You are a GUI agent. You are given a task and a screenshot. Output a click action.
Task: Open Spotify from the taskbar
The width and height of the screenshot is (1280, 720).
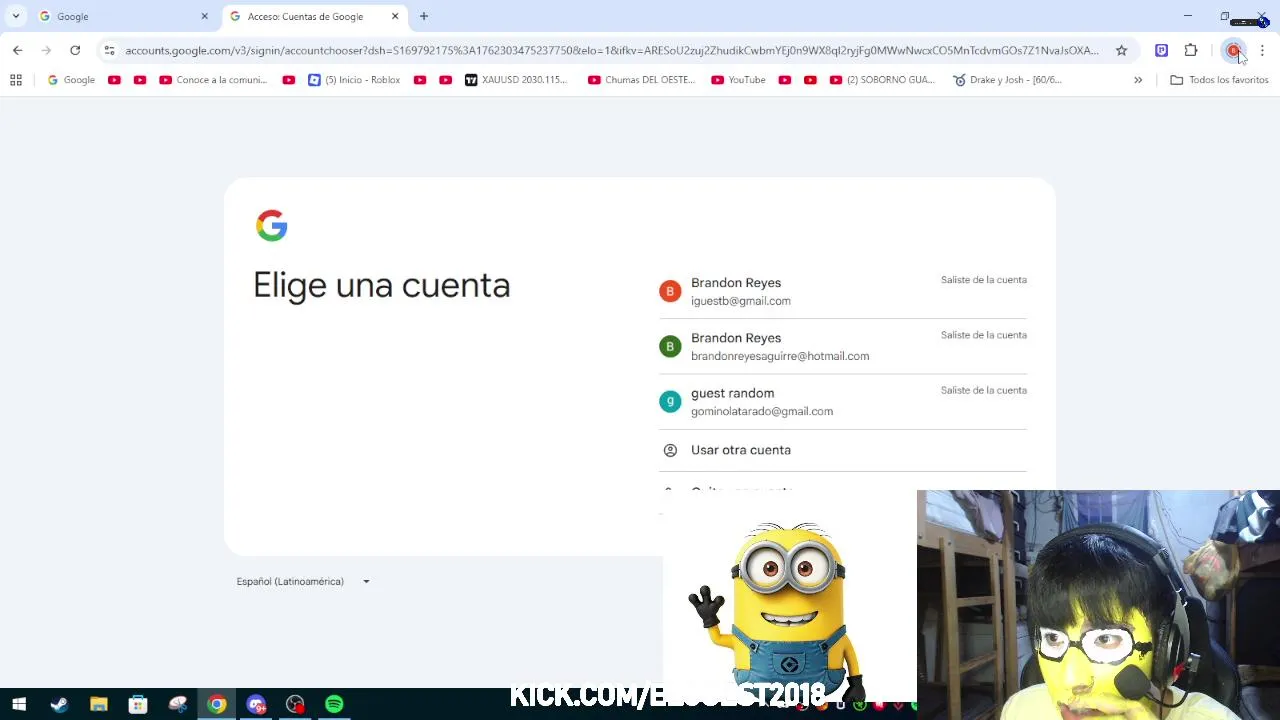click(334, 704)
